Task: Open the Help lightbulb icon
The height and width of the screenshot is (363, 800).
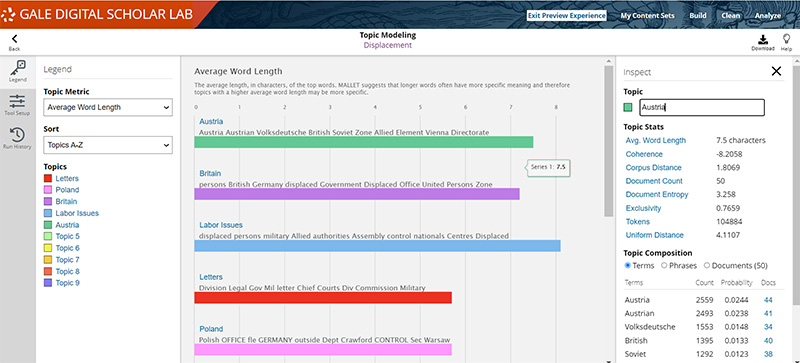Action: click(x=786, y=39)
